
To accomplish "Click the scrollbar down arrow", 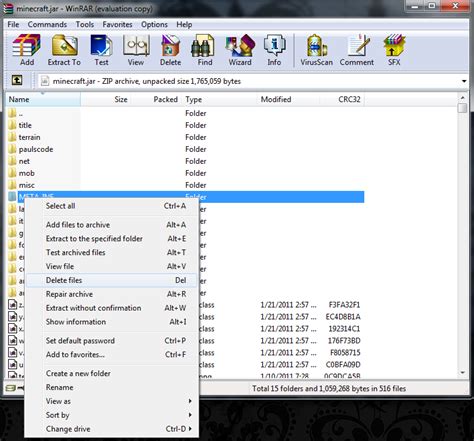I will (x=462, y=373).
